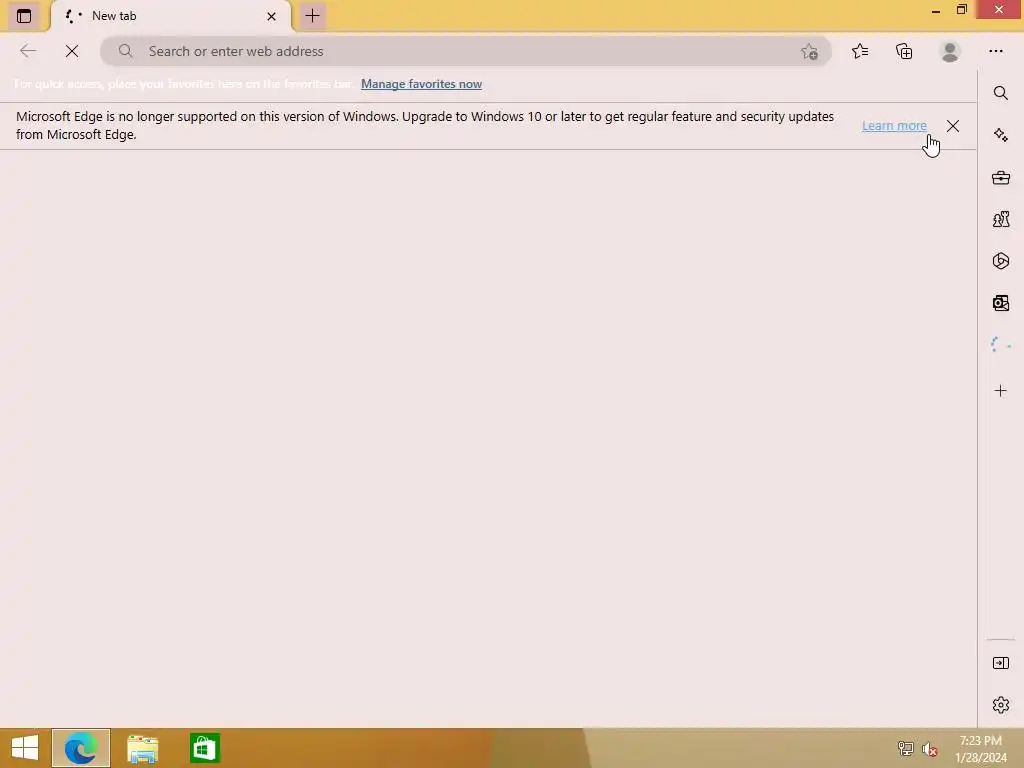Stop loading the page
This screenshot has height=768, width=1024.
pyautogui.click(x=72, y=51)
